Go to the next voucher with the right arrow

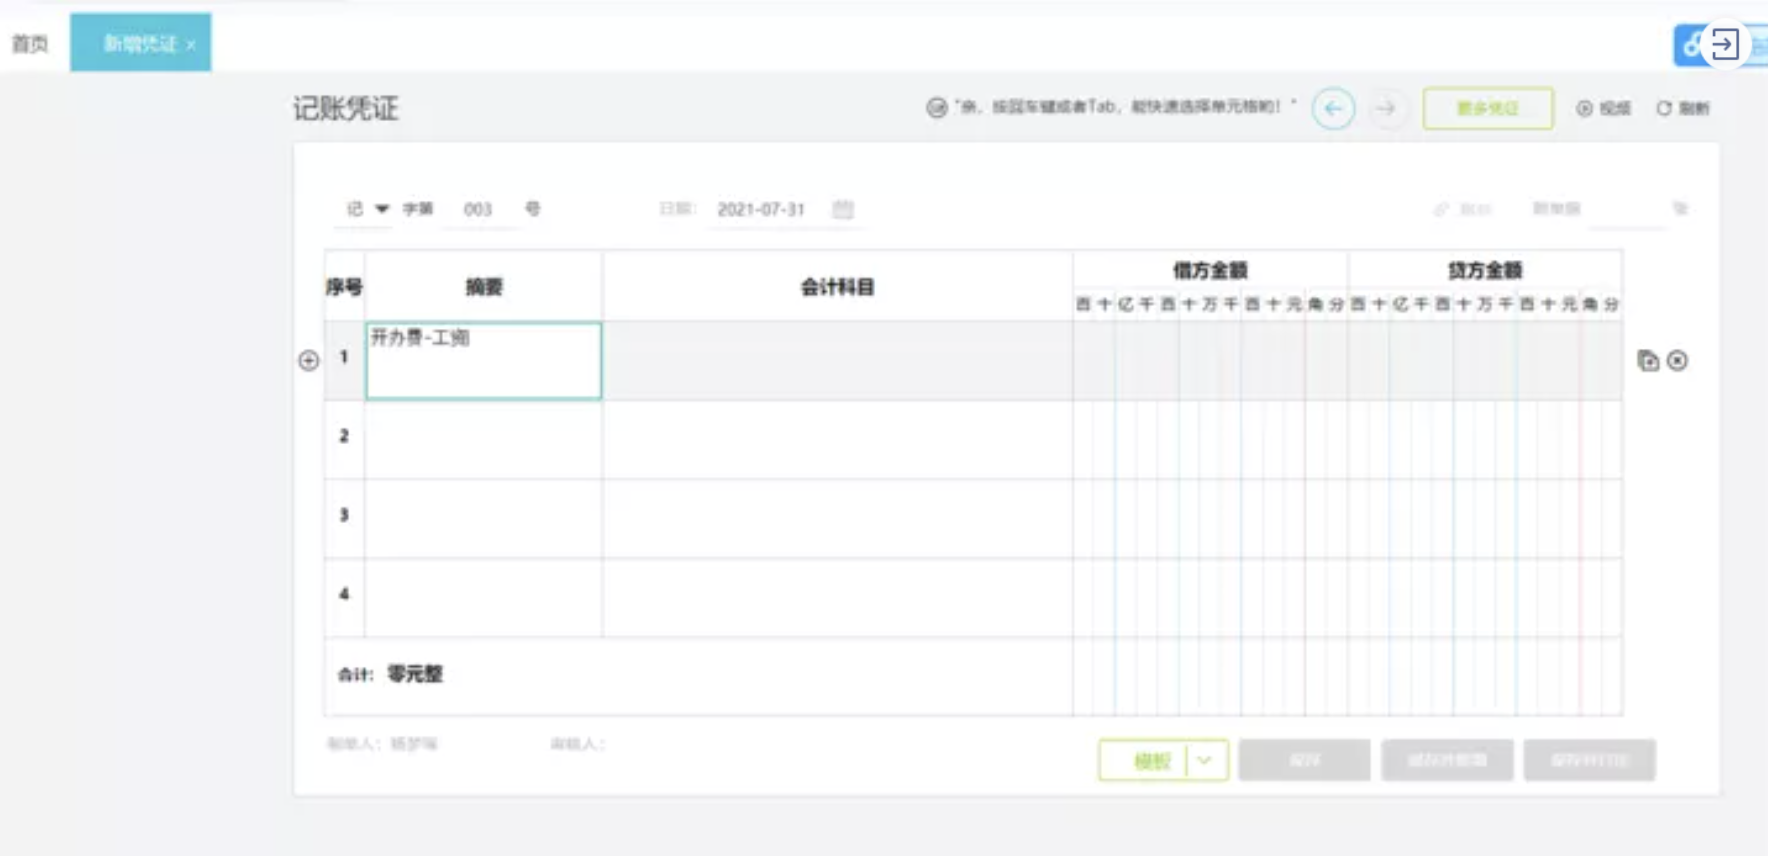[x=1385, y=108]
